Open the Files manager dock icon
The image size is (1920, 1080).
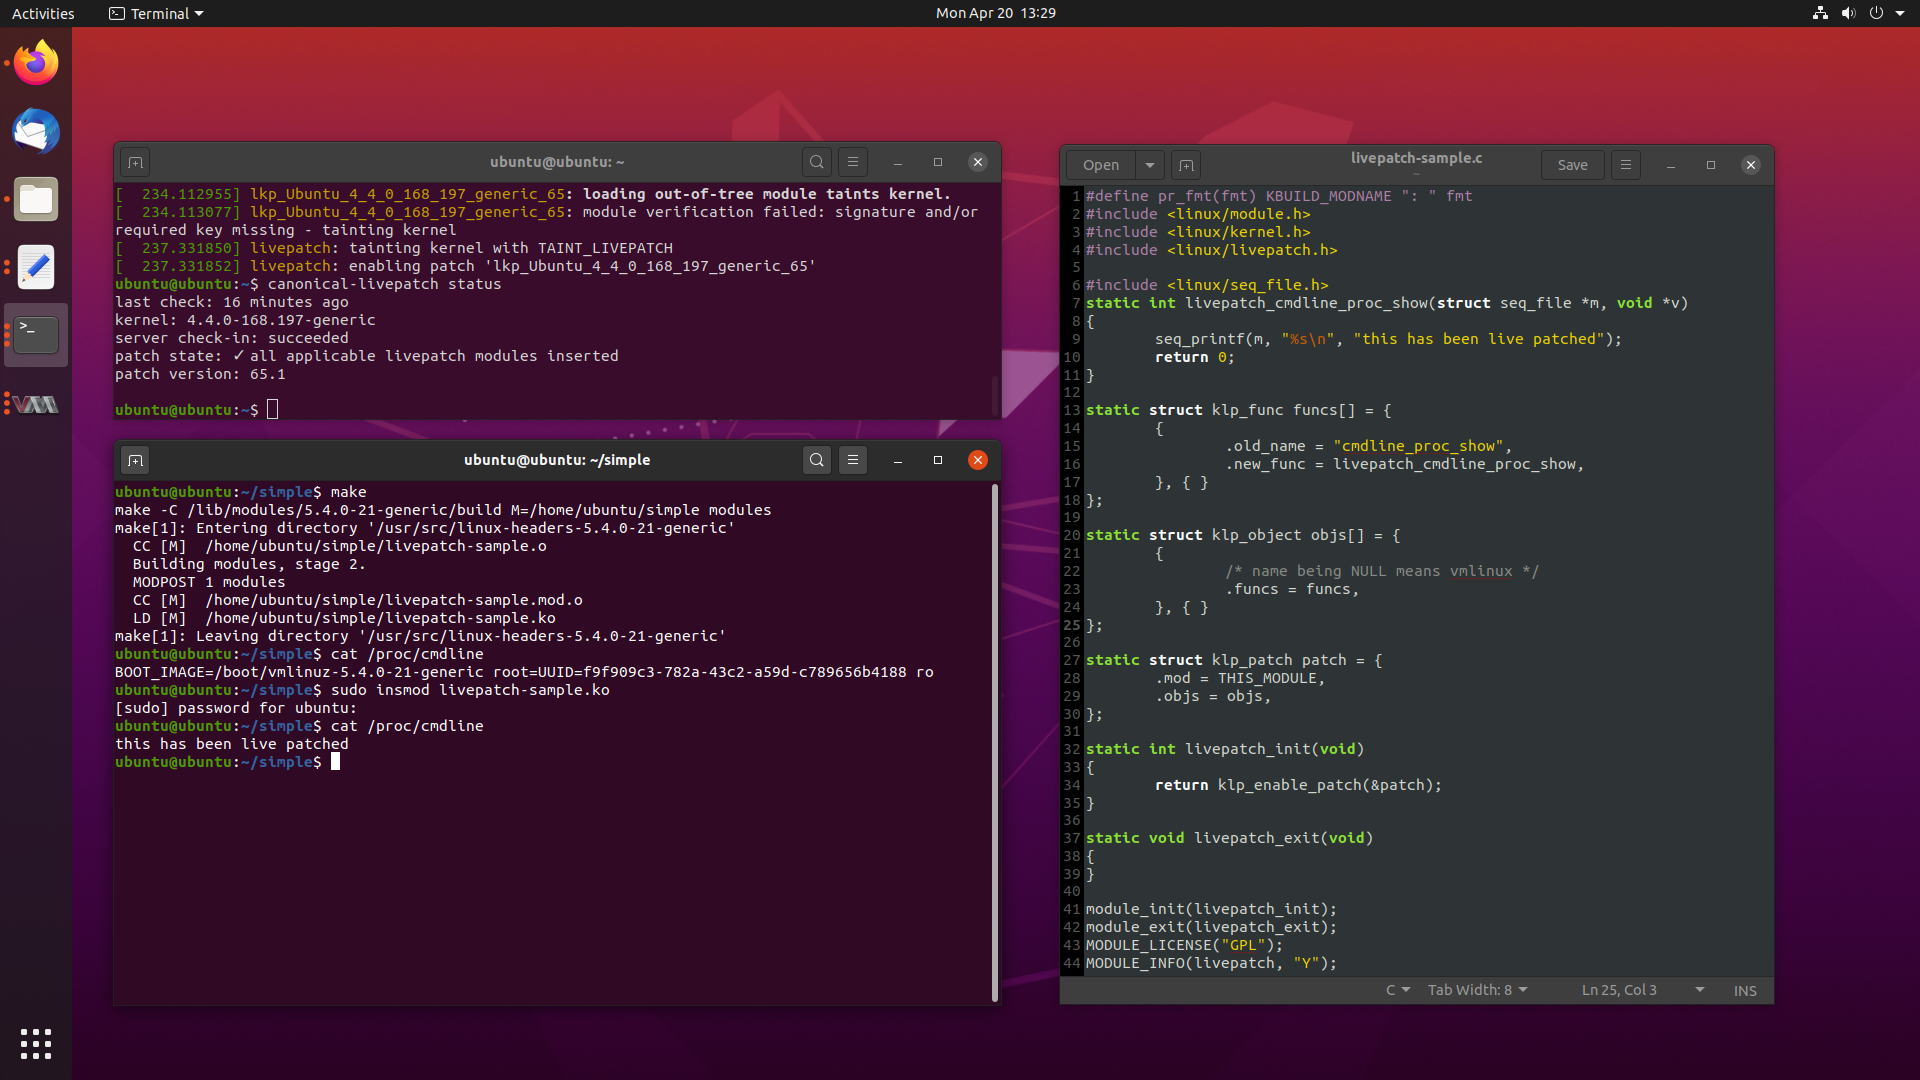tap(36, 199)
